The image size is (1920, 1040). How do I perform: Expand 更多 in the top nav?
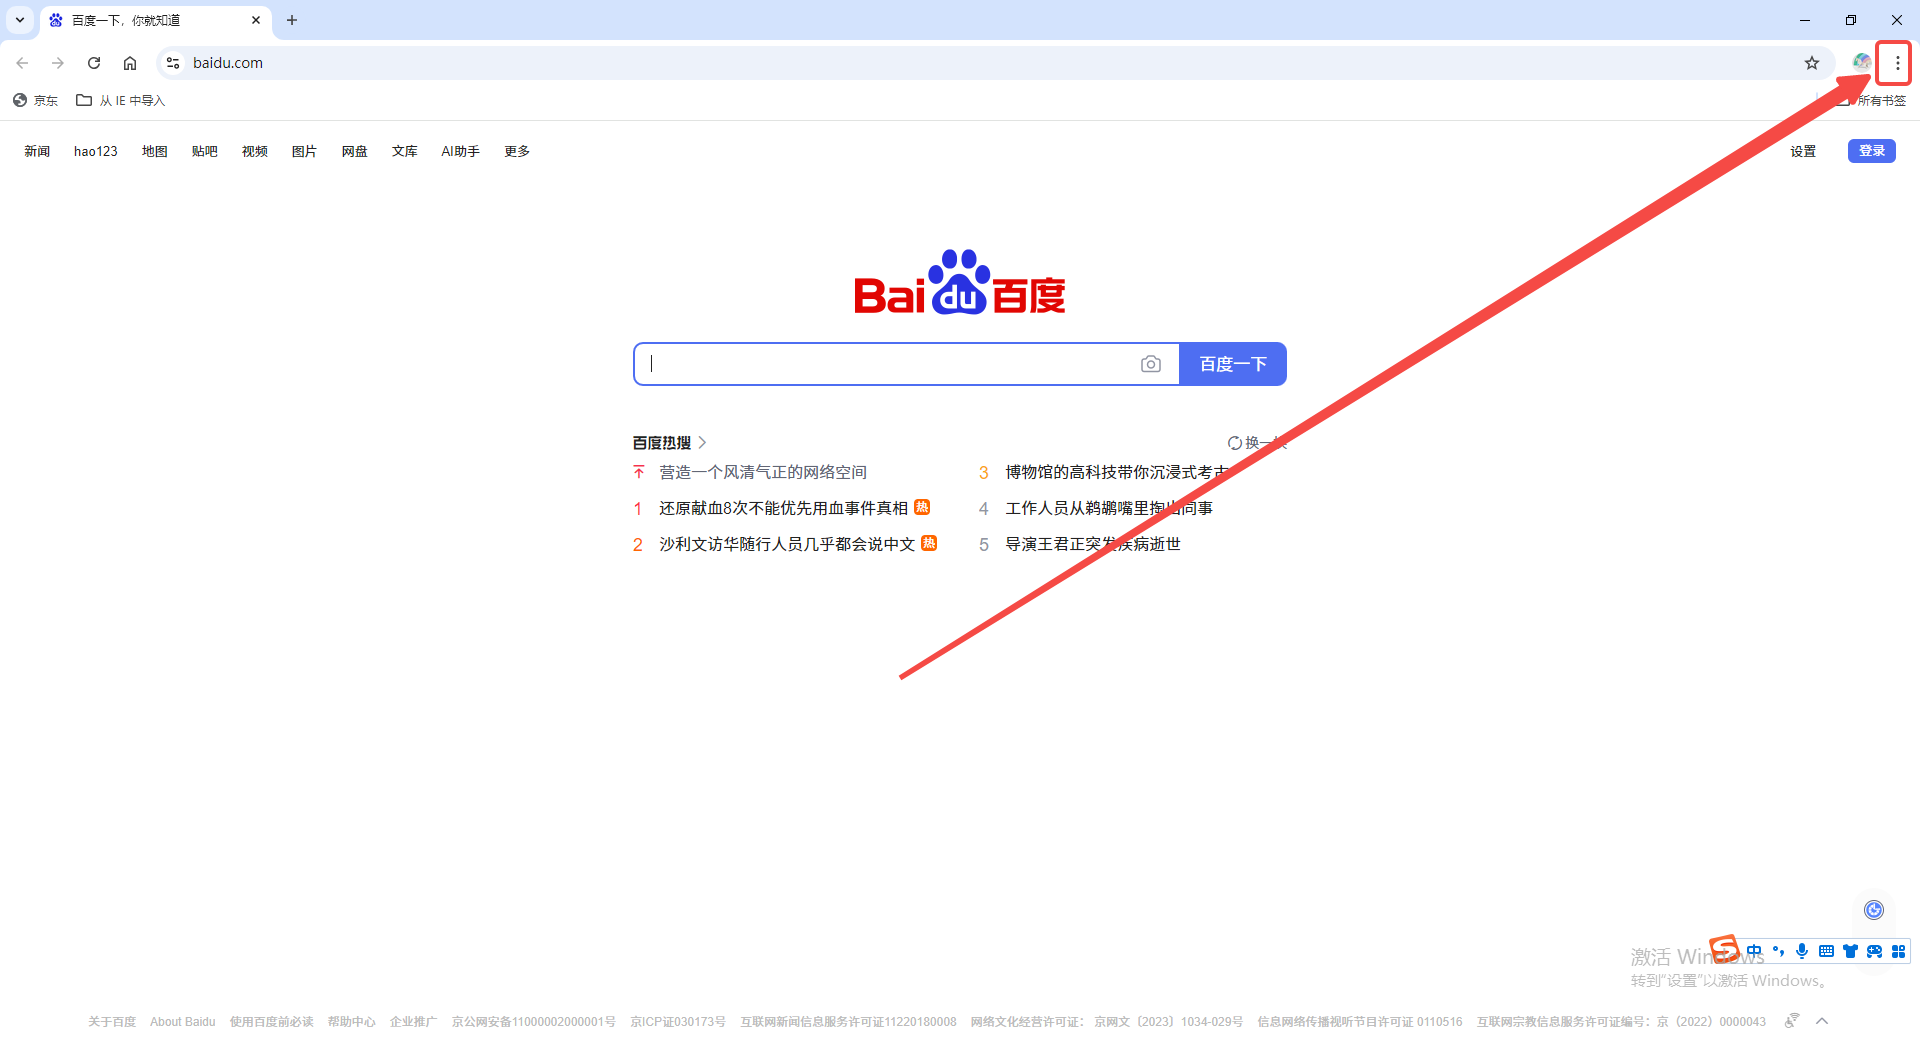[517, 151]
